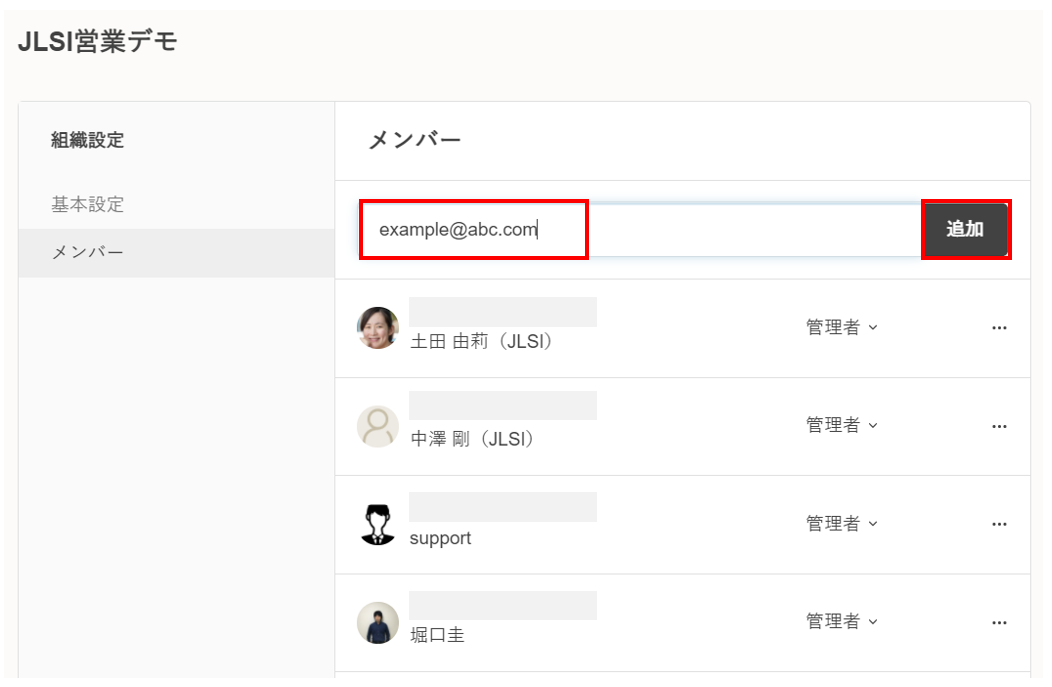The width and height of the screenshot is (1052, 687).
Task: Select the member name text support
Action: pos(440,538)
